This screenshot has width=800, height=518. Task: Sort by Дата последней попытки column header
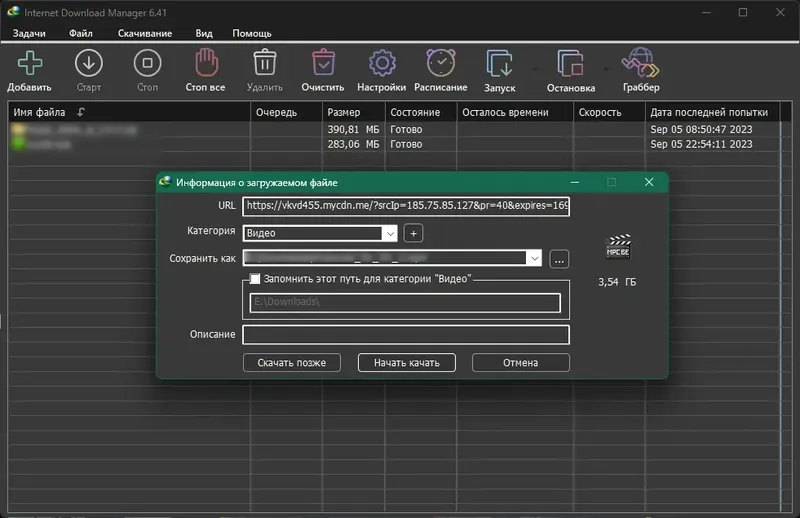coord(712,112)
